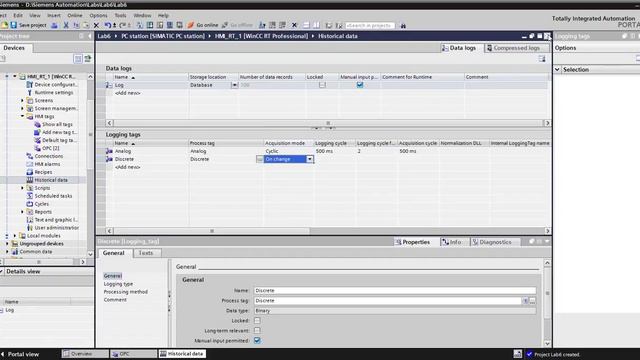This screenshot has height=360, width=640.
Task: Collapse the HMI tags tree node
Action: (22, 116)
